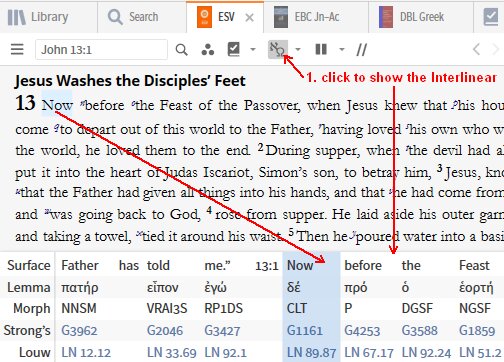Click the Lemma row label
The height and width of the screenshot is (362, 504).
[x=29, y=287]
